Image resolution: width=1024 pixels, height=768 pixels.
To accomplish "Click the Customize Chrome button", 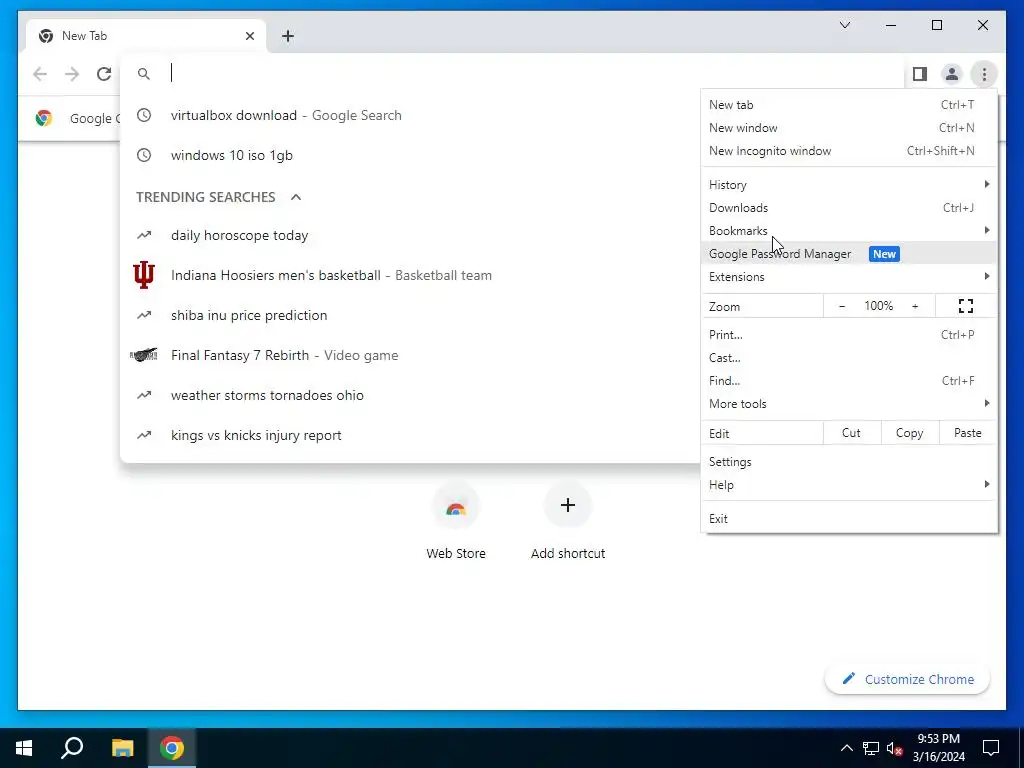I will click(x=908, y=679).
